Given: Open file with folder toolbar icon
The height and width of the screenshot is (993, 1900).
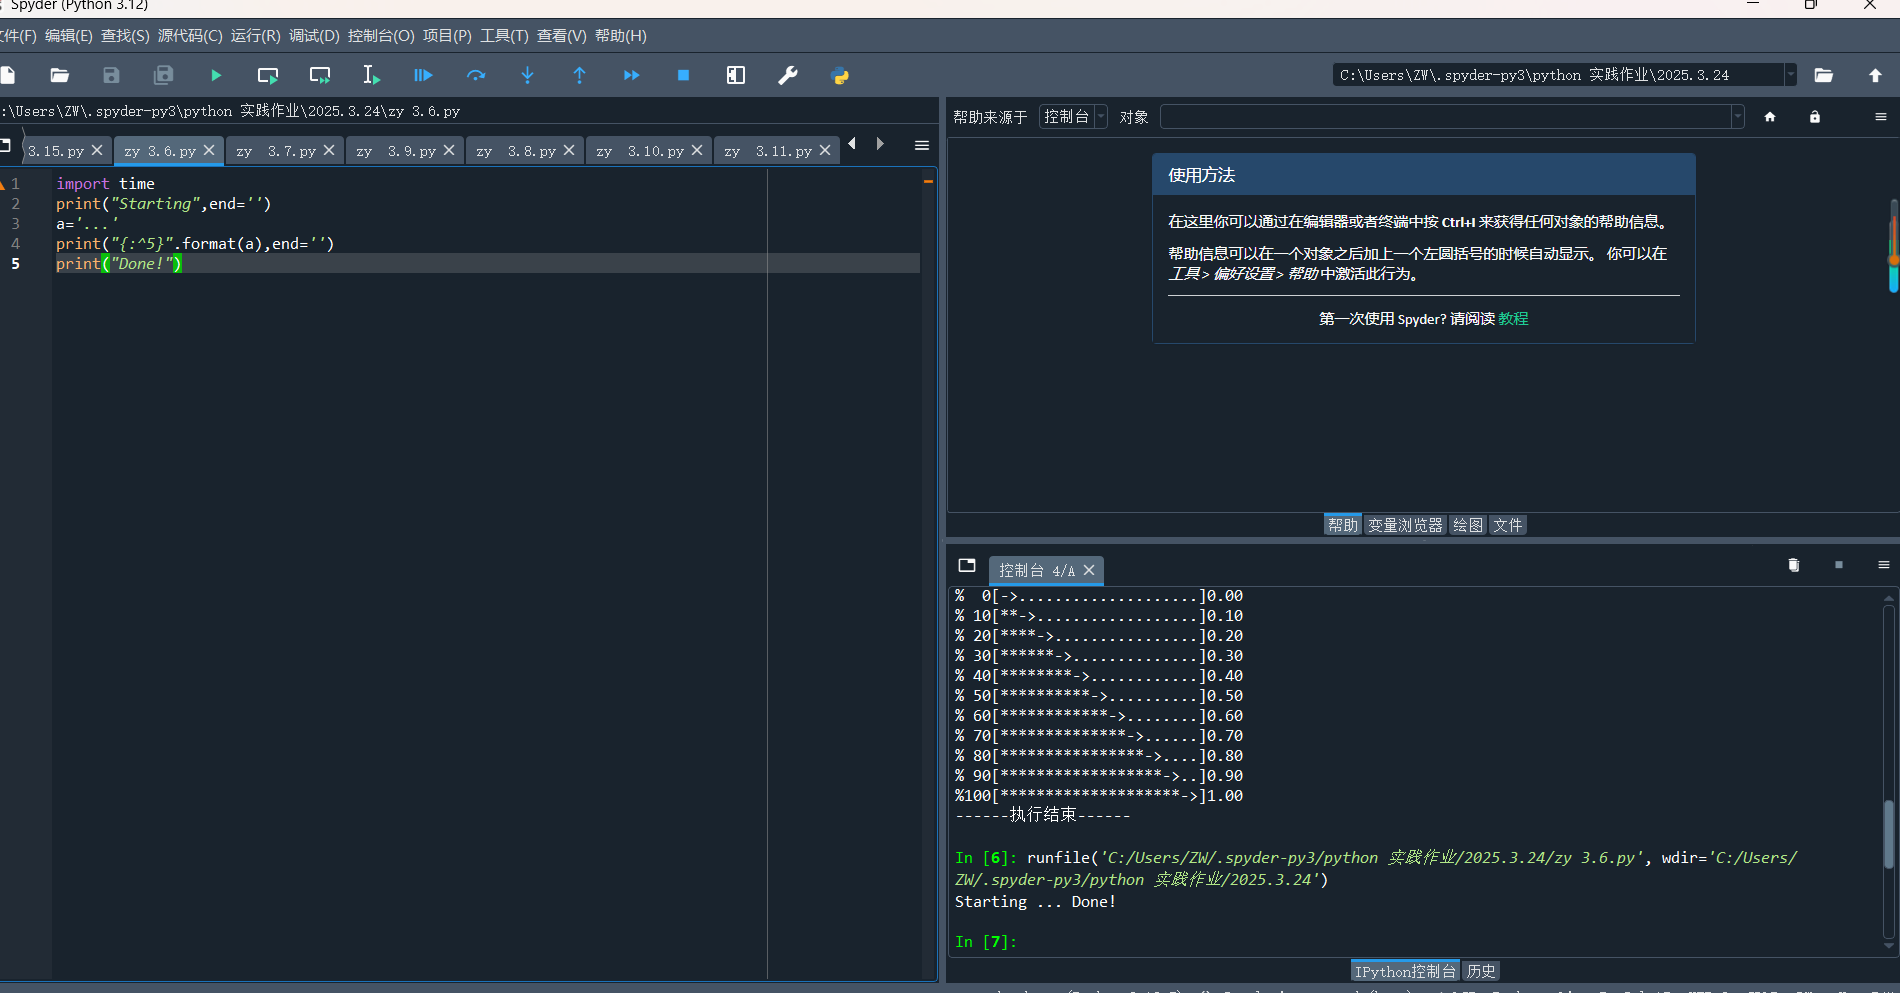Looking at the screenshot, I should click(60, 75).
